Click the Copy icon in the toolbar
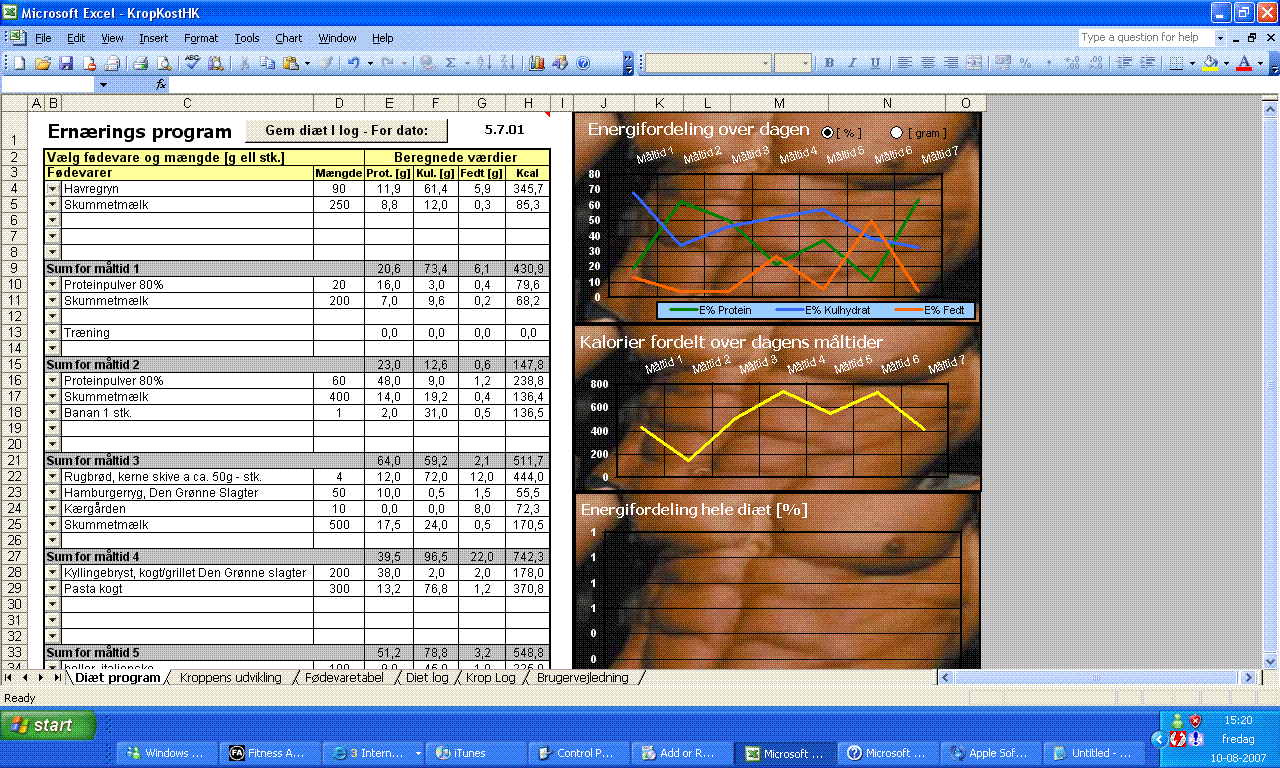This screenshot has width=1280, height=768. pyautogui.click(x=267, y=63)
